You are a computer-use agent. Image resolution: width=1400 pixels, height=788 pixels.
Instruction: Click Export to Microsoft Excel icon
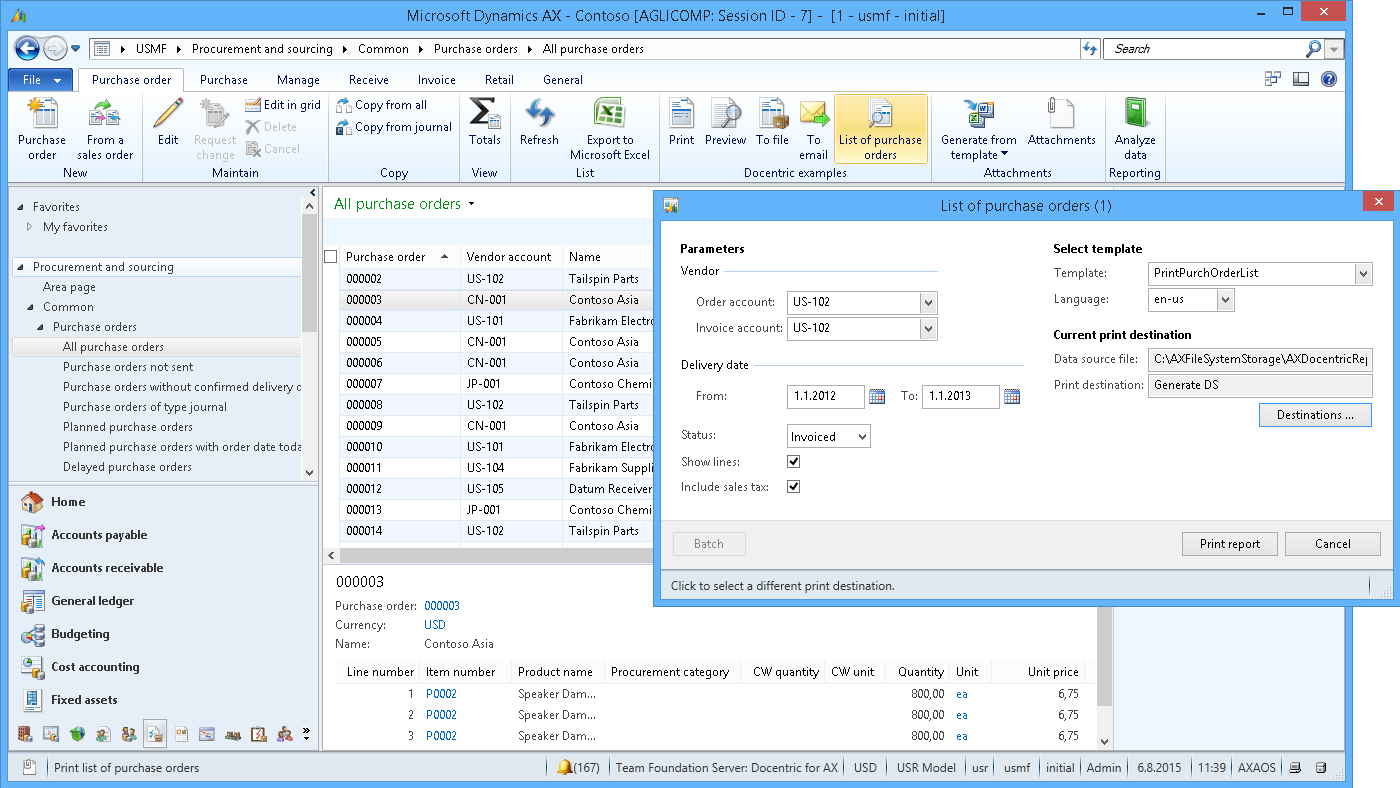click(610, 113)
